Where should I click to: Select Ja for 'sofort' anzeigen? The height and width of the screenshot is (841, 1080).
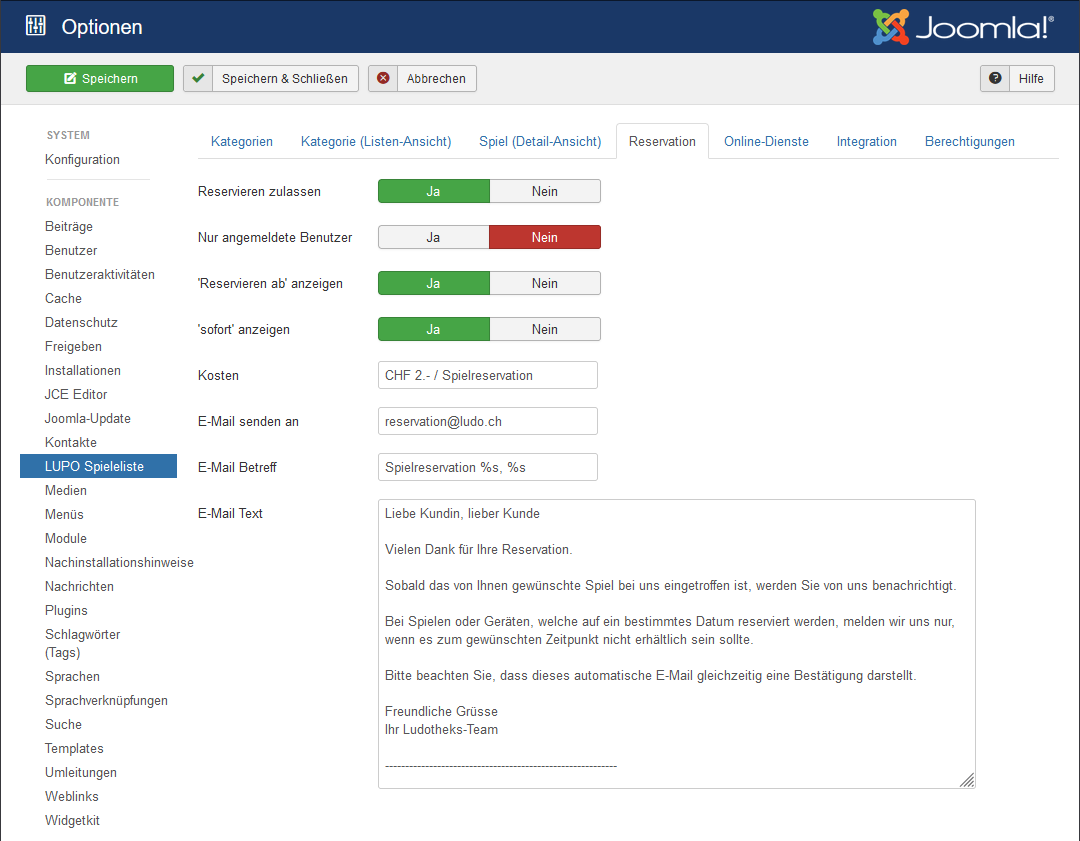[433, 329]
